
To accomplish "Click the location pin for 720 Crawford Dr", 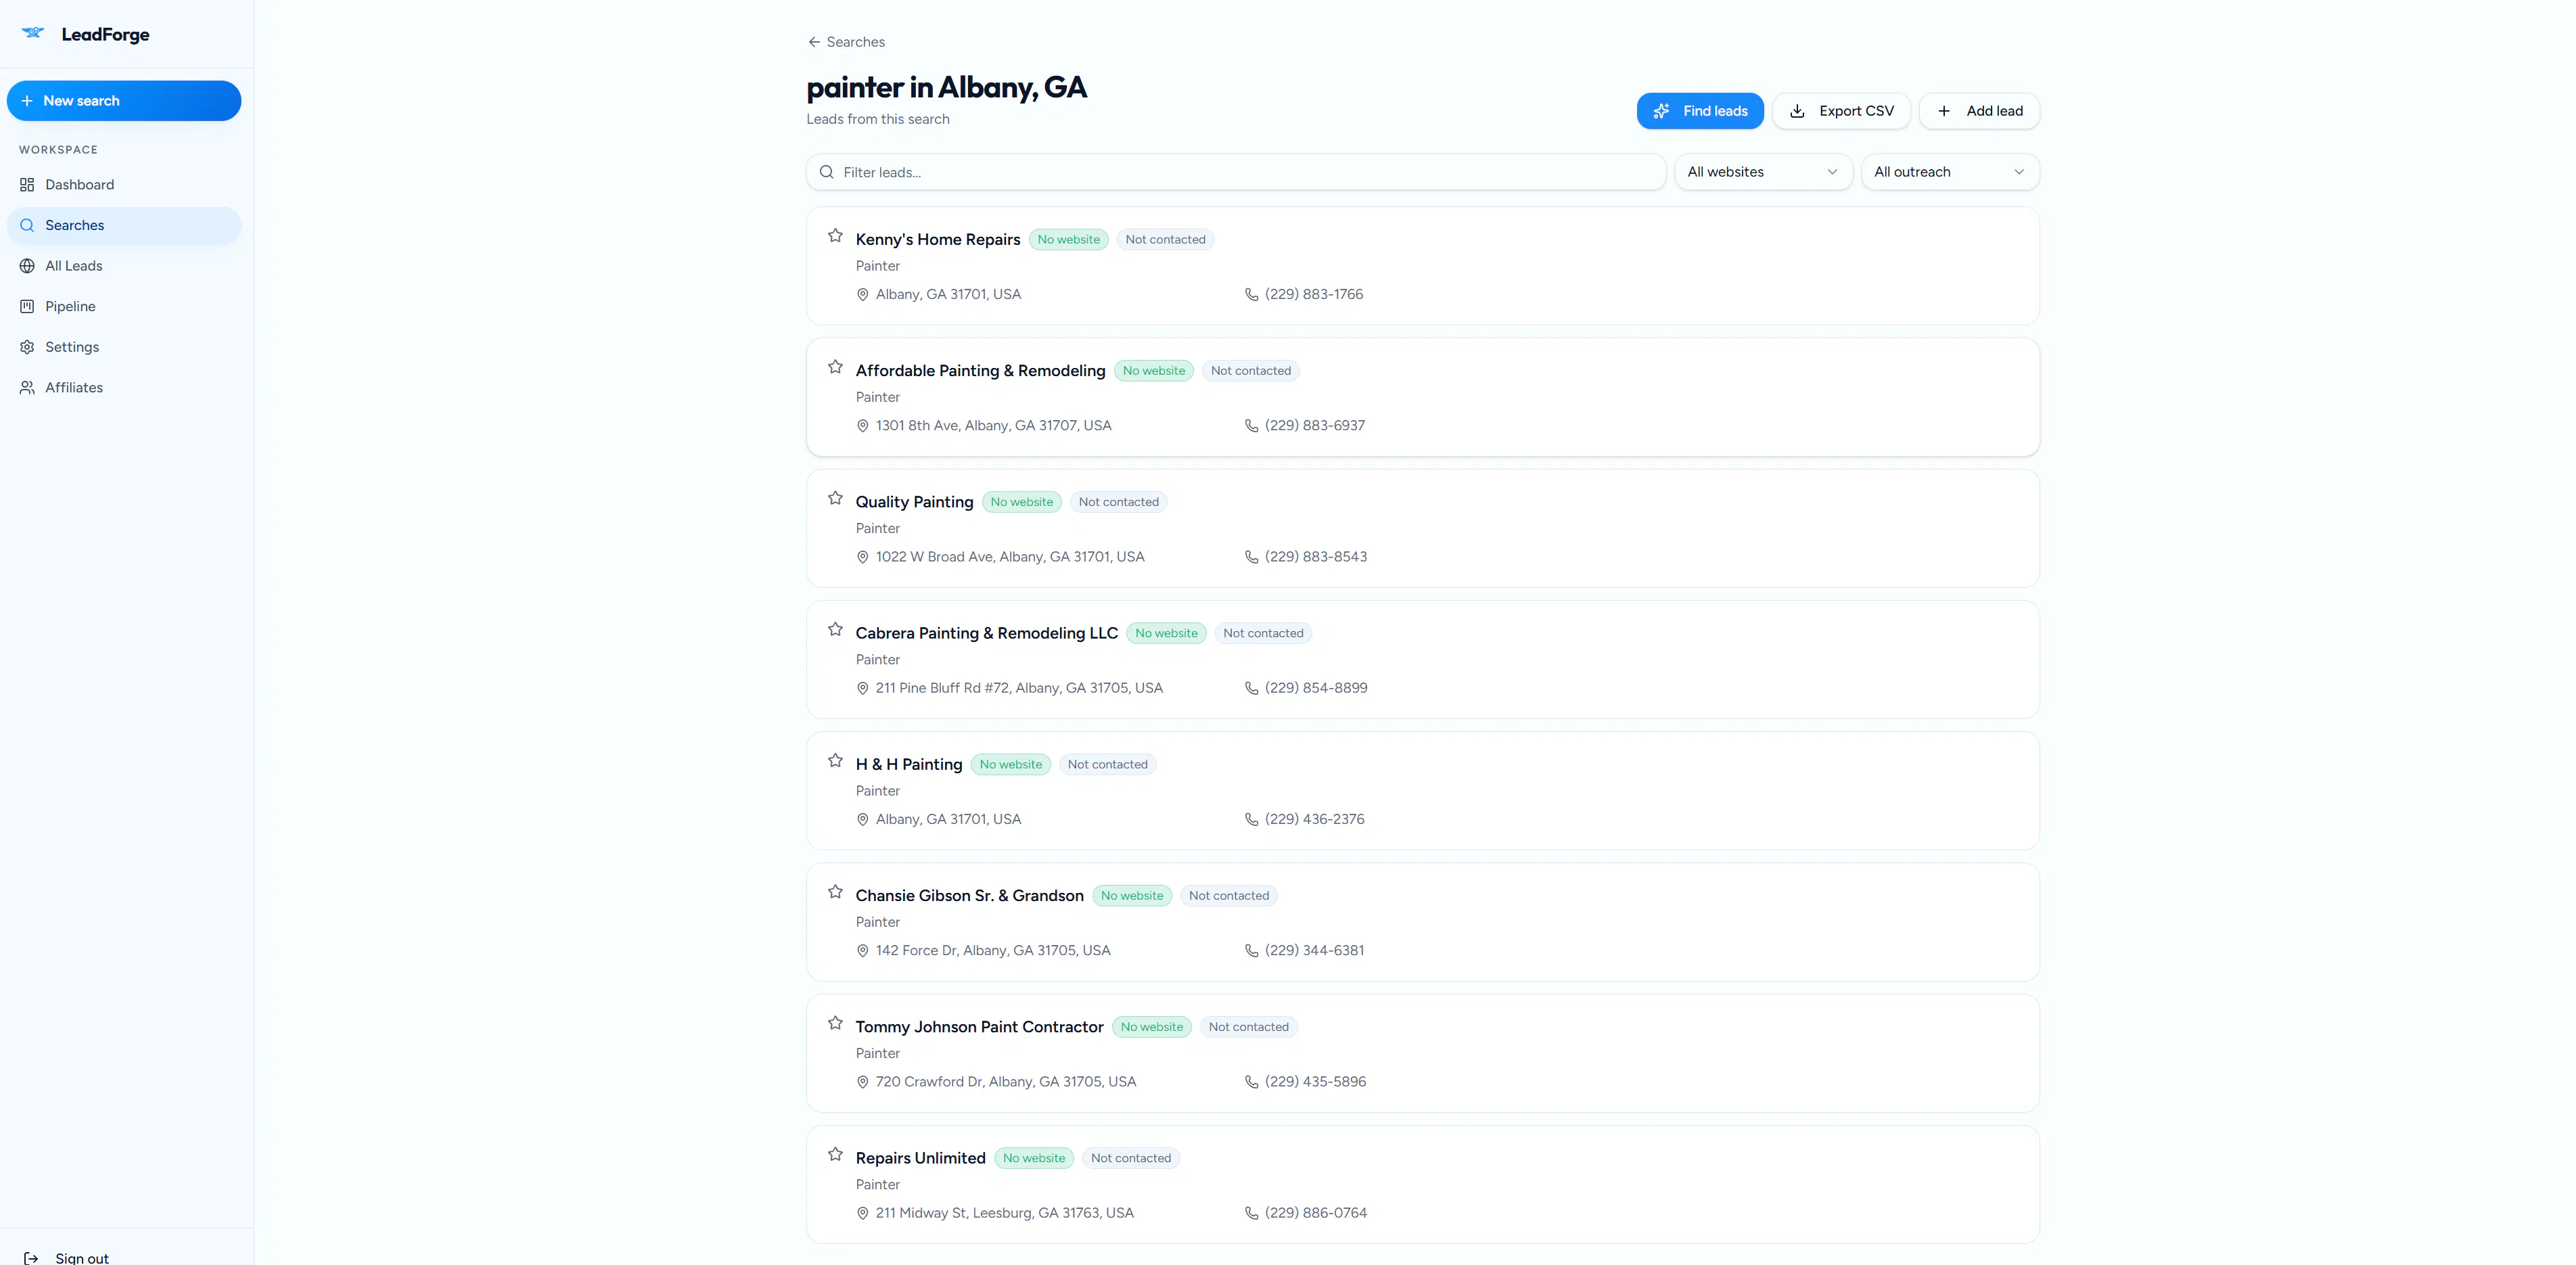I will (x=862, y=1082).
